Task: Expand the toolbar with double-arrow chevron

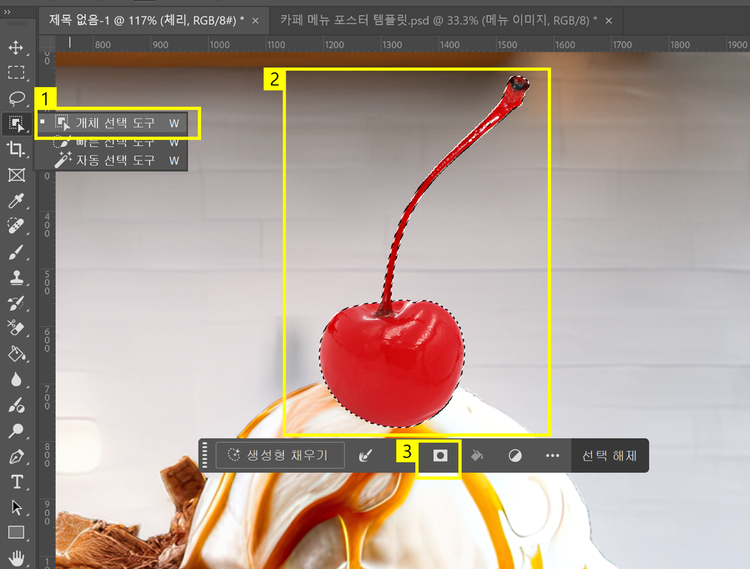Action: pos(7,12)
